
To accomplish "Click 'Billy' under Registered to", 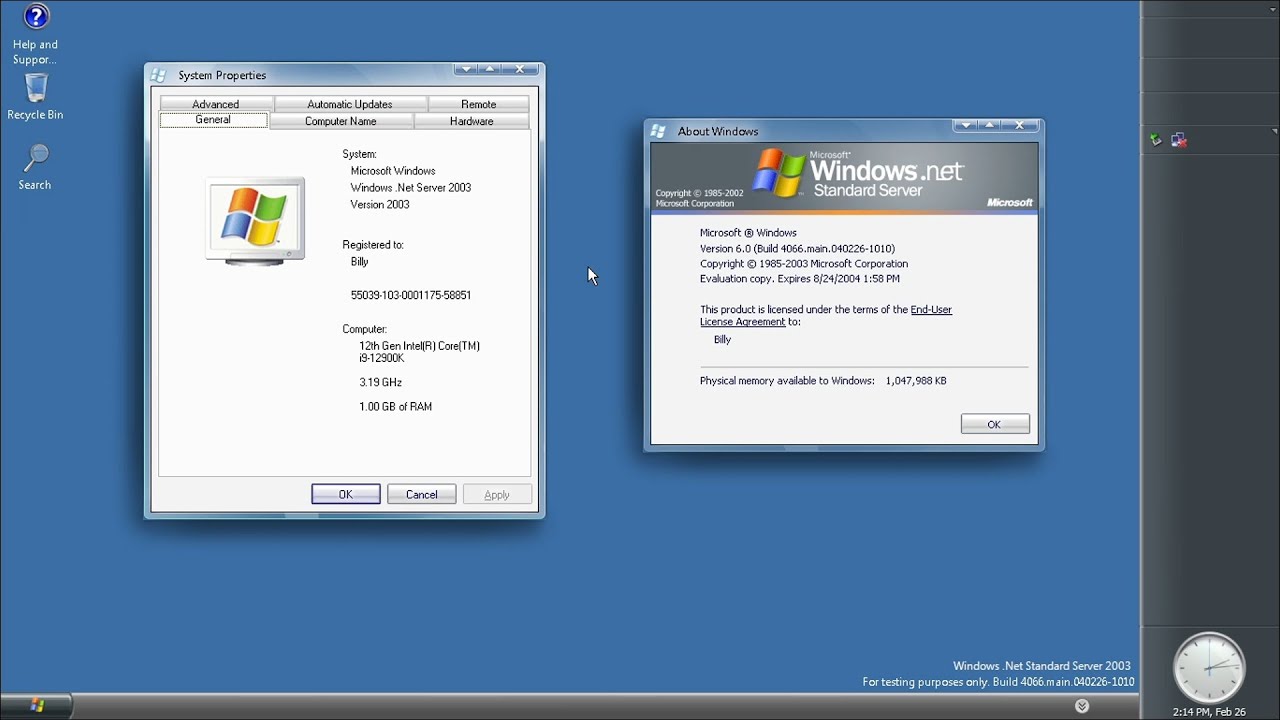I will [360, 262].
